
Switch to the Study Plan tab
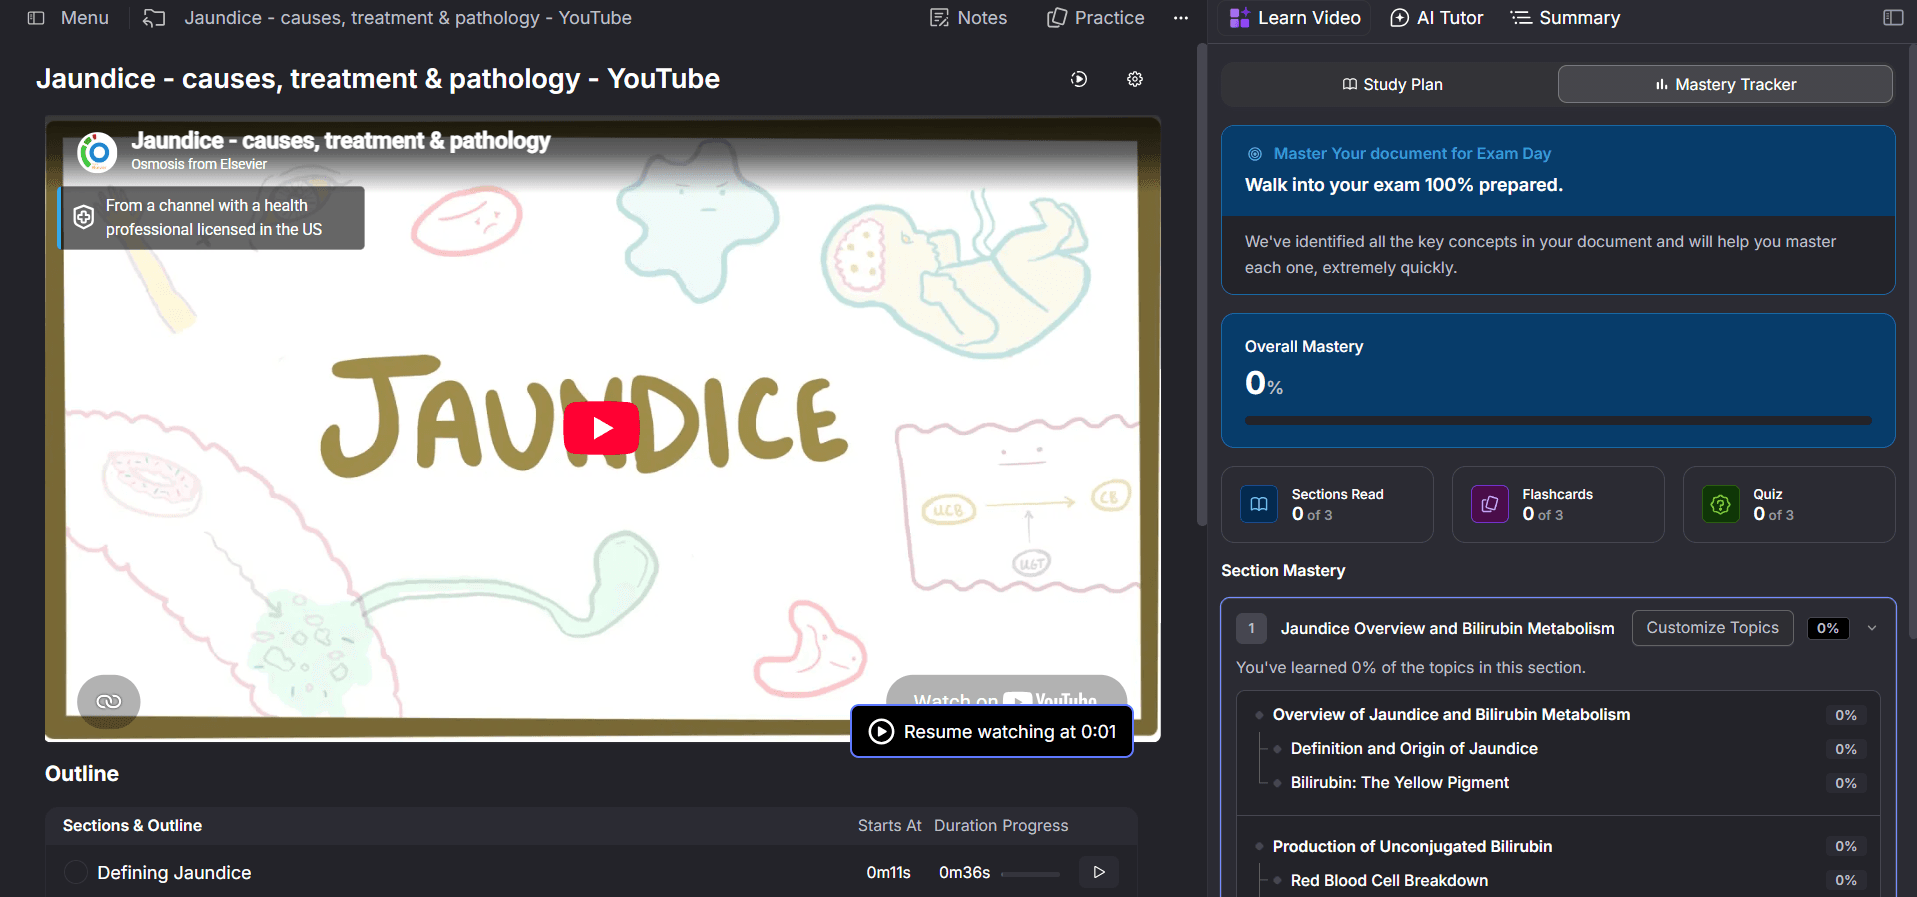1391,84
